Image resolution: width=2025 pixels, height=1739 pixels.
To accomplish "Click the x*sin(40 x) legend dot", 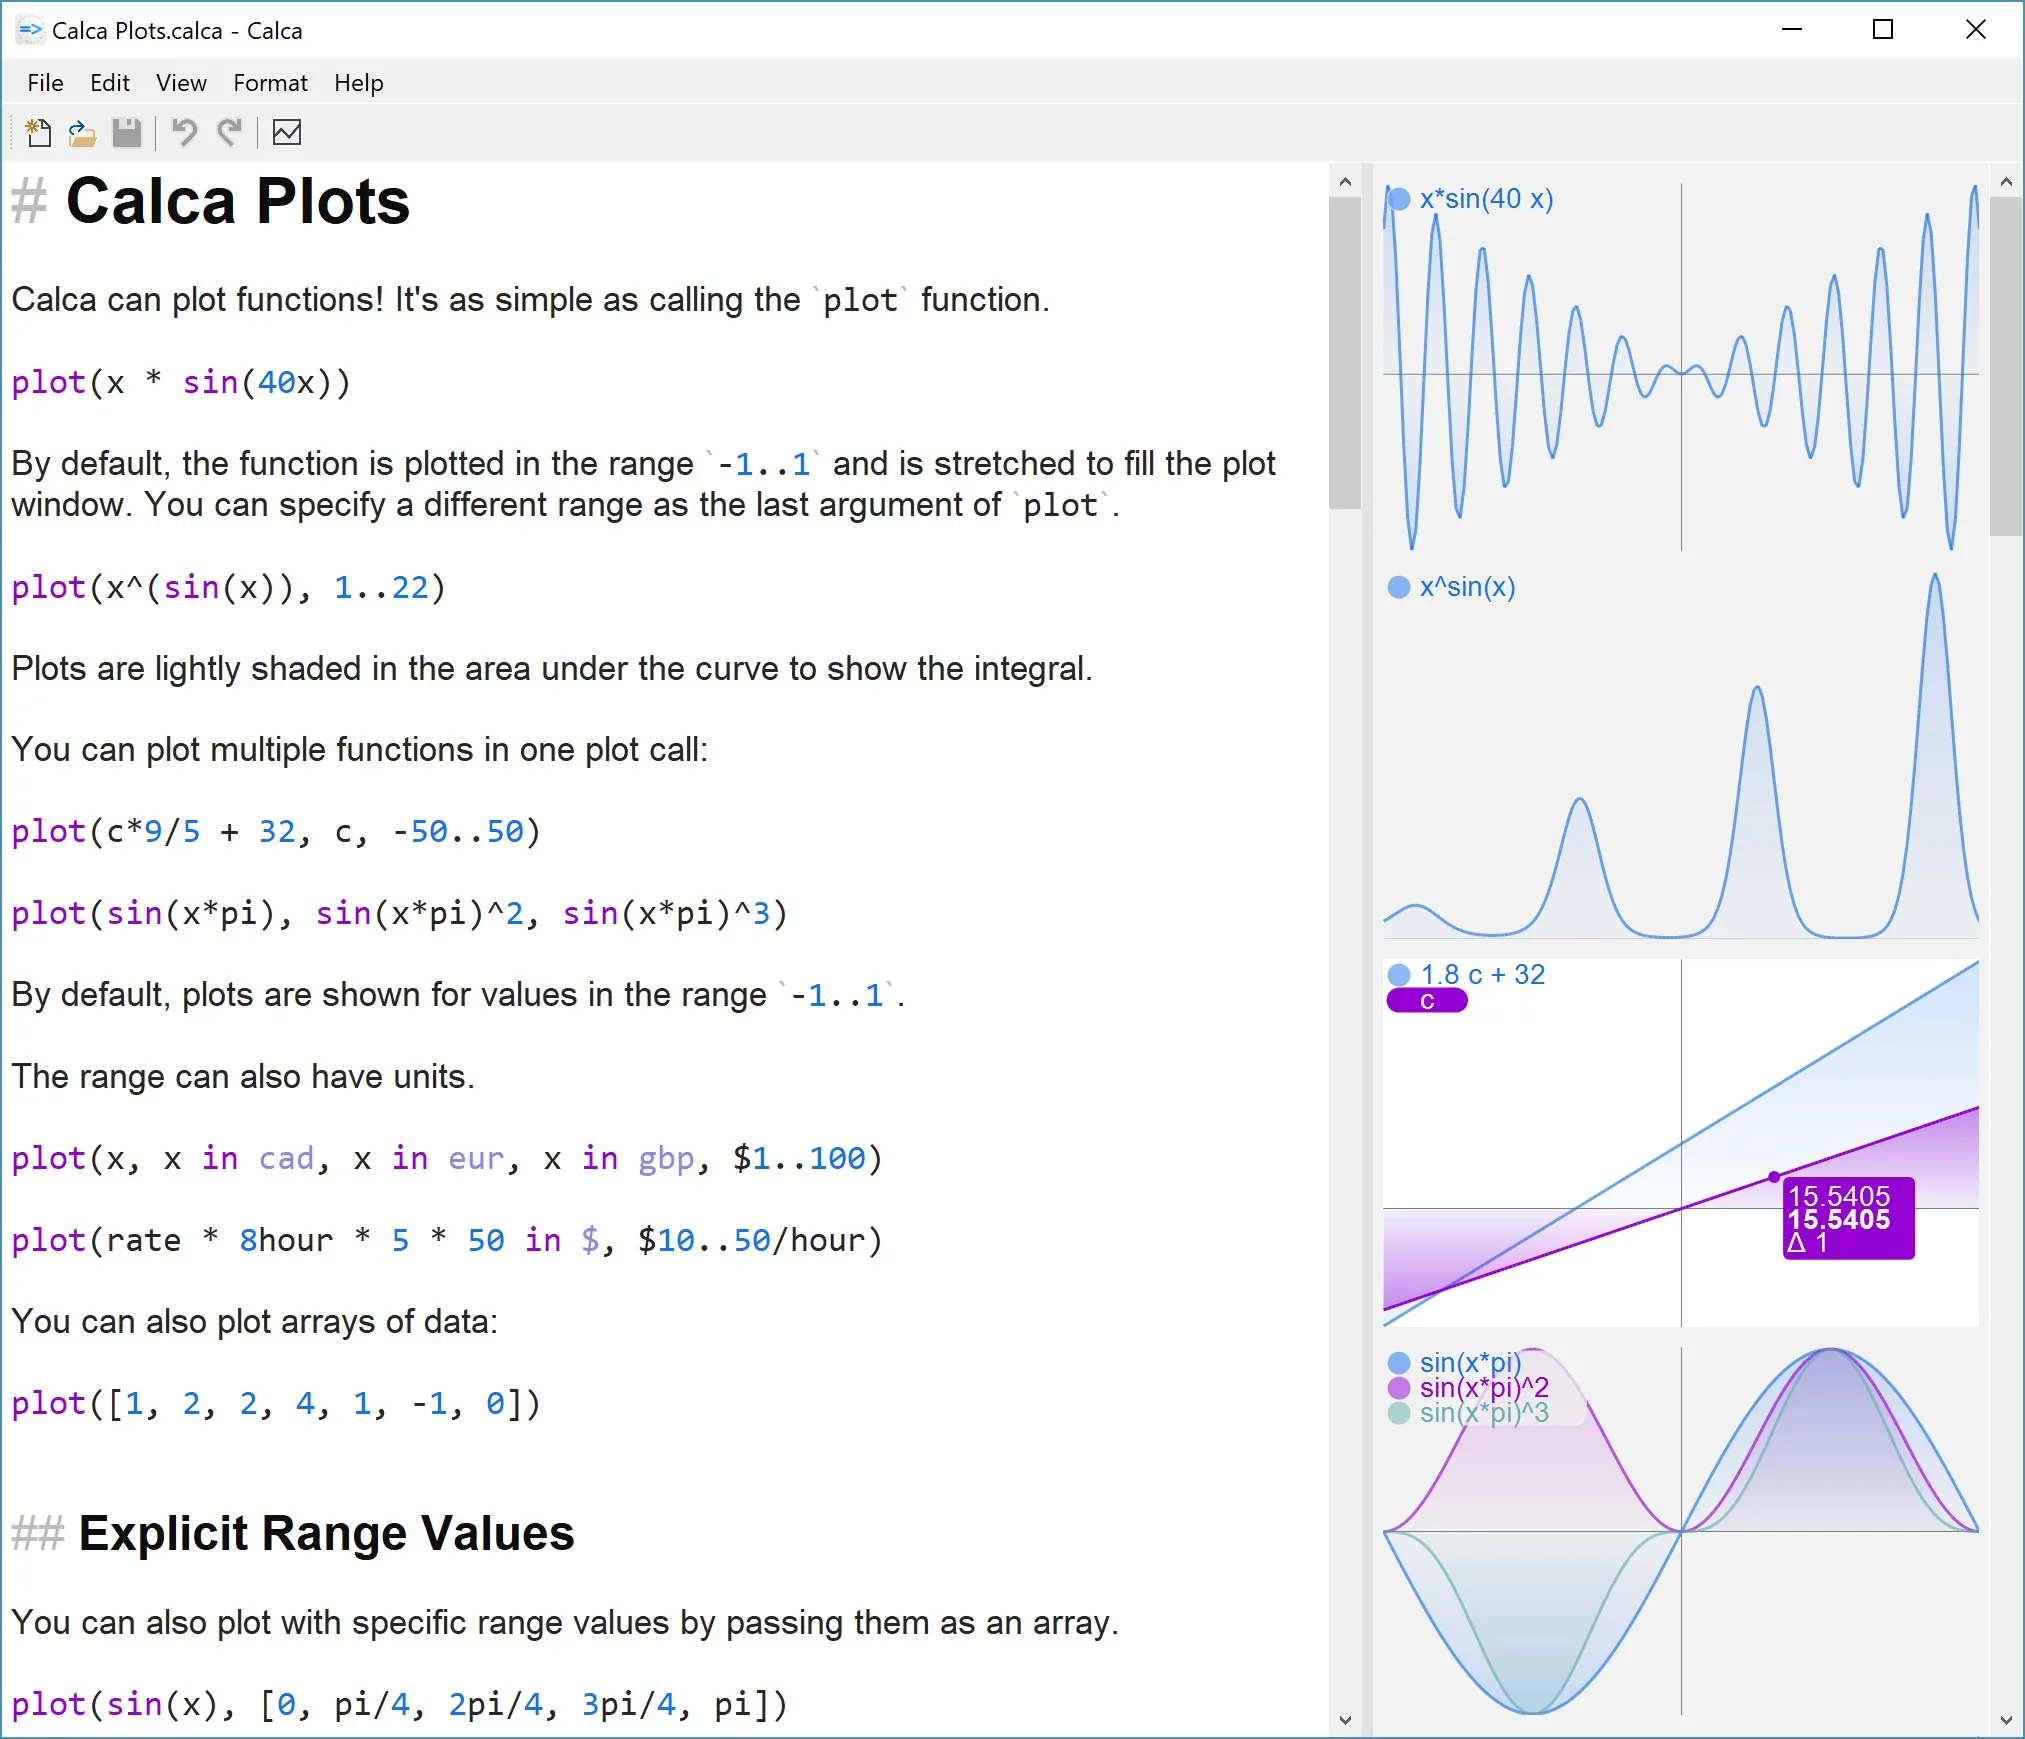I will (1399, 199).
